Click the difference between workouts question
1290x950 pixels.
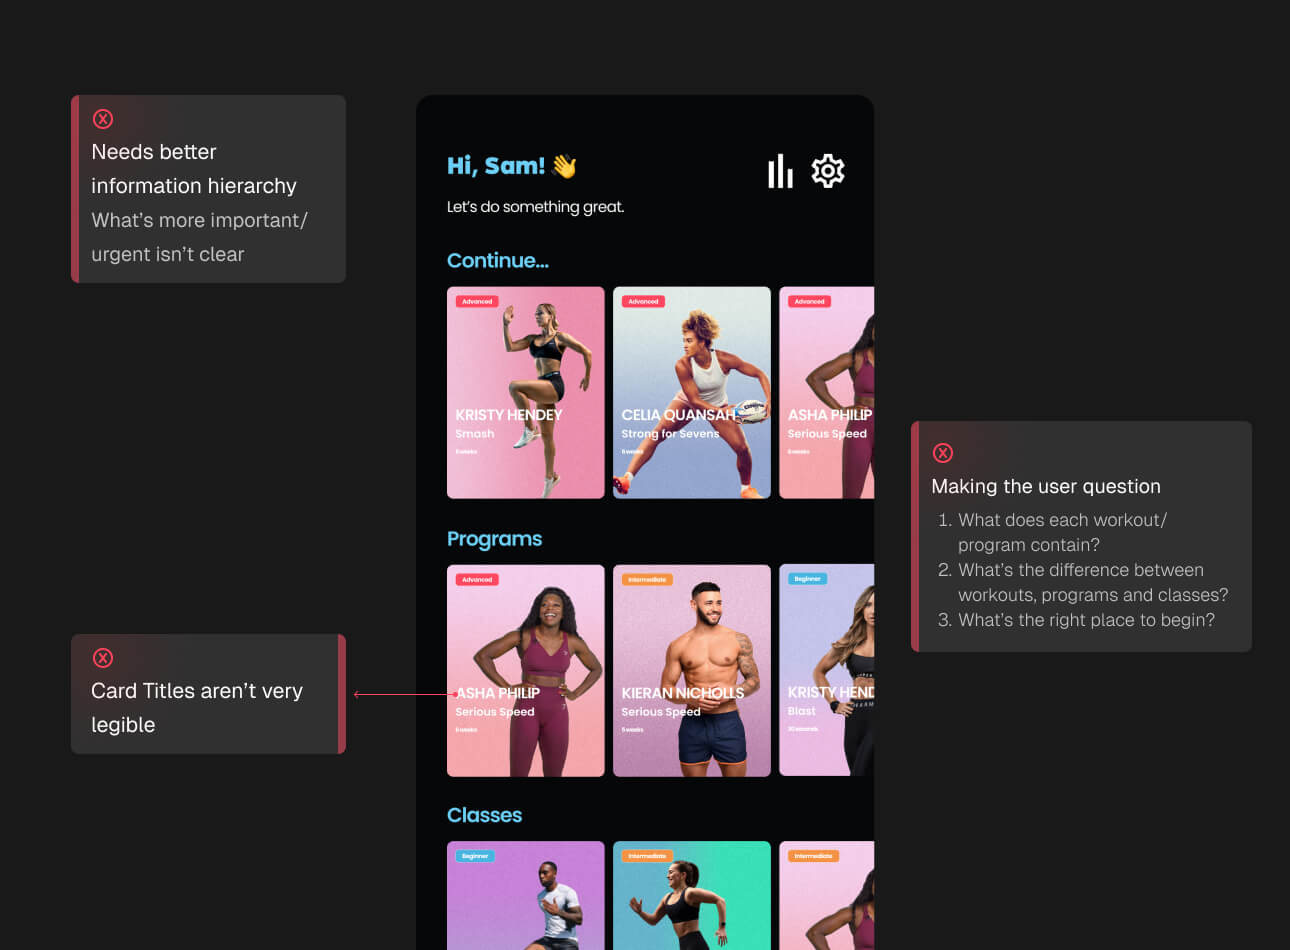click(x=1083, y=582)
